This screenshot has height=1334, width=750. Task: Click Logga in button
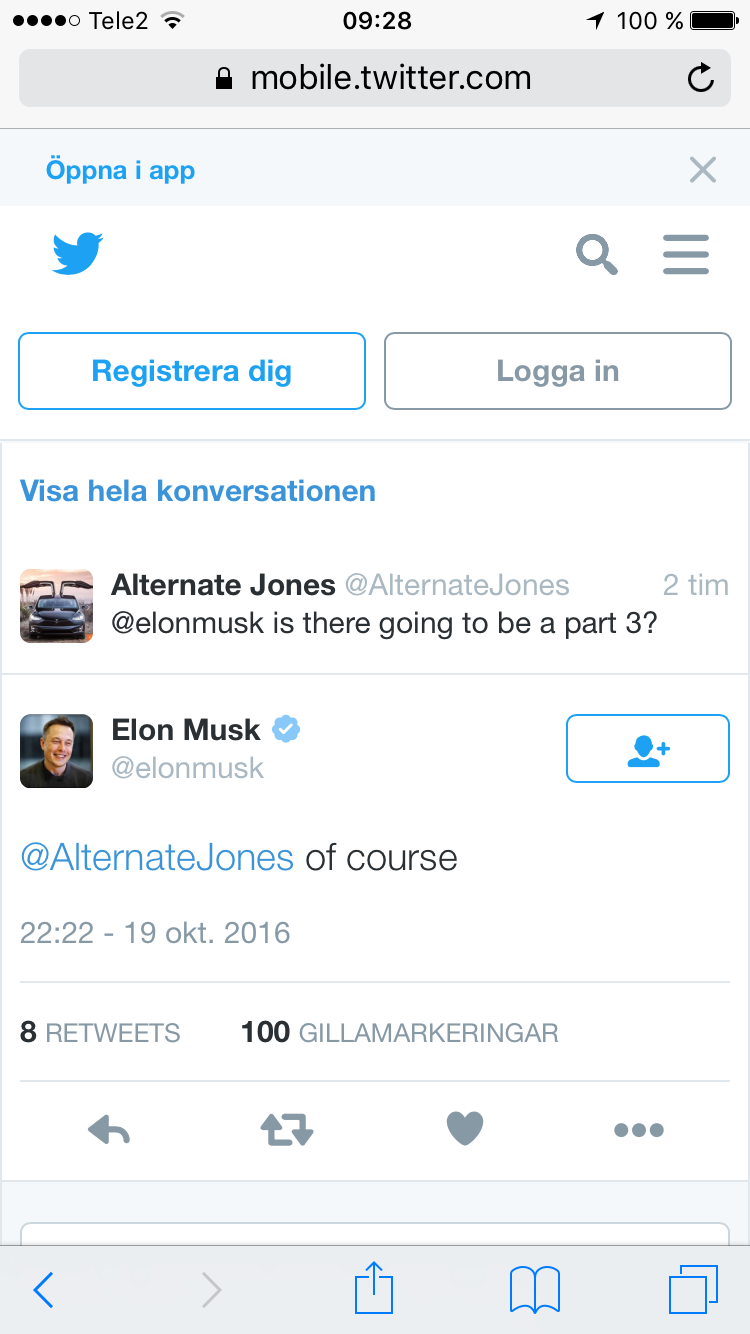click(x=558, y=371)
